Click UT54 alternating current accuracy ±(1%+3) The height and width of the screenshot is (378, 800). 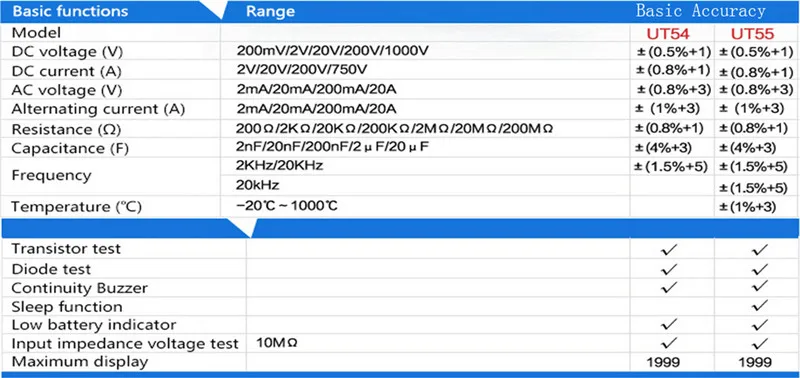coord(668,108)
